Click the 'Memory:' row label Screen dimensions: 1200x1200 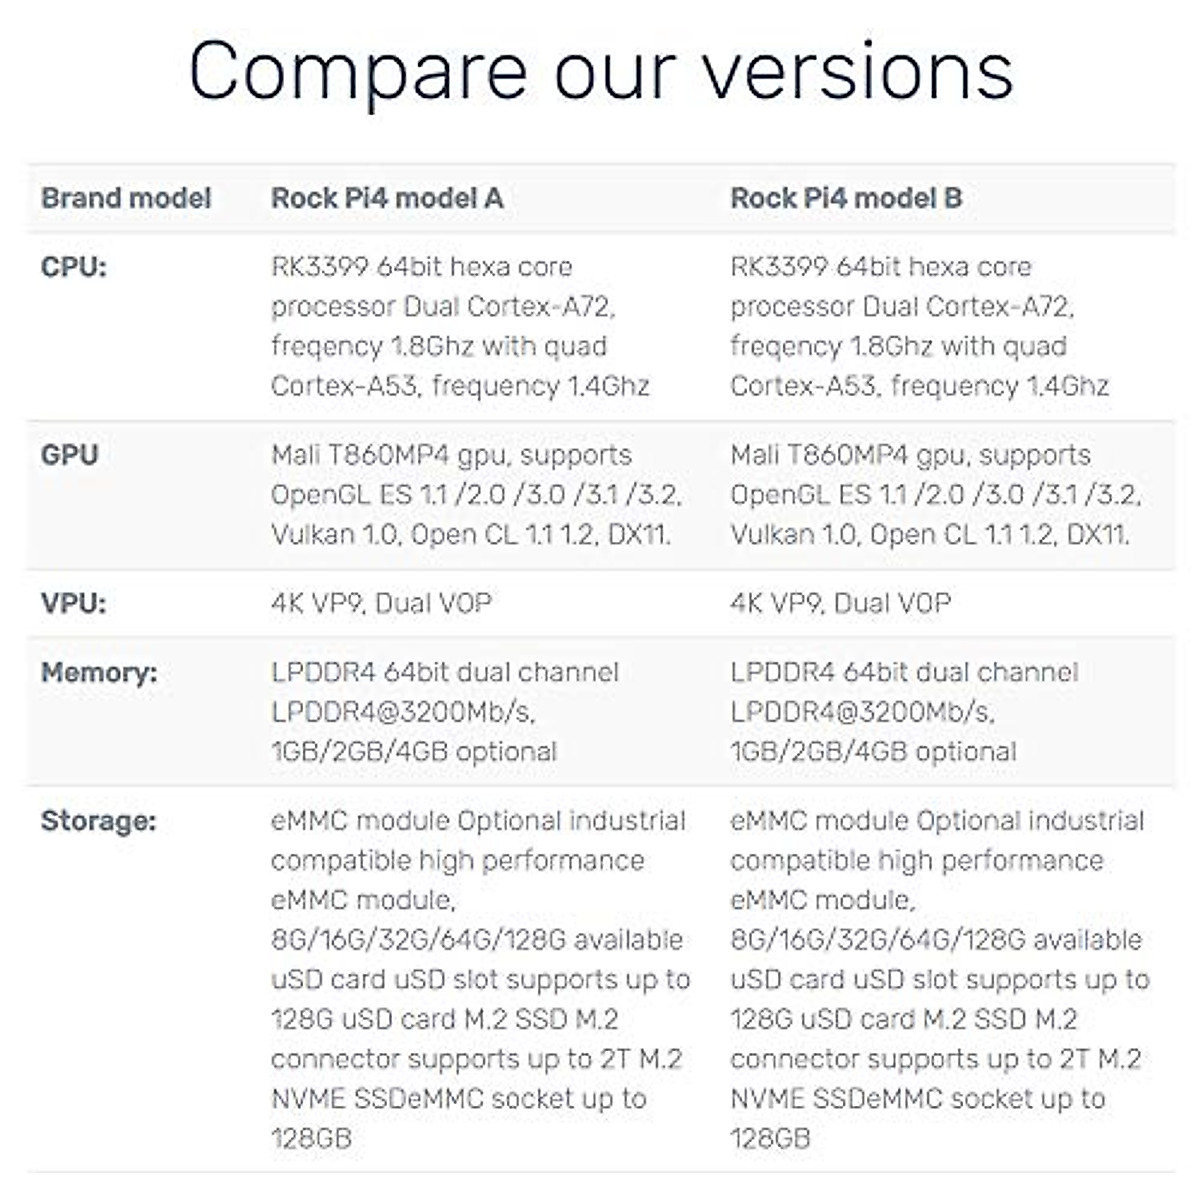tap(99, 672)
